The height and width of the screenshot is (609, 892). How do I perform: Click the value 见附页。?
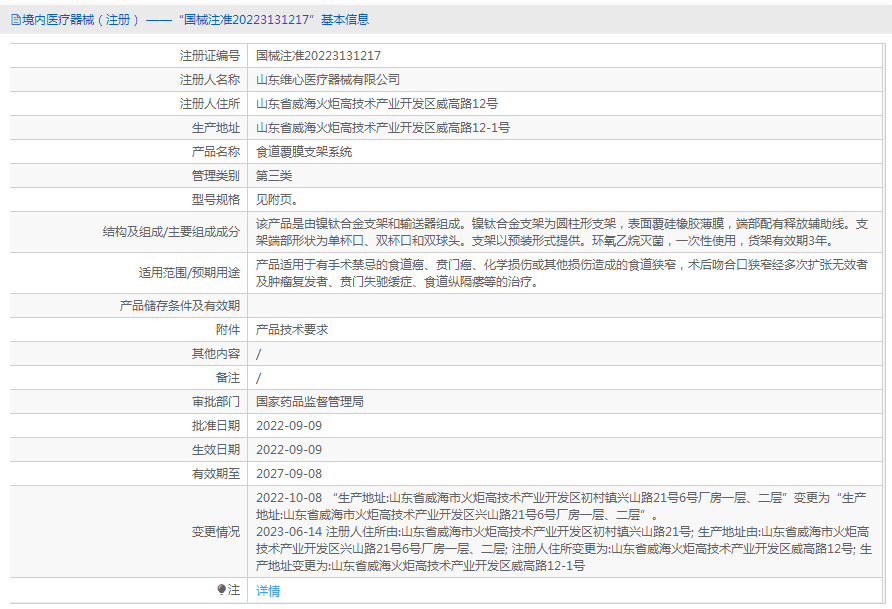point(277,200)
